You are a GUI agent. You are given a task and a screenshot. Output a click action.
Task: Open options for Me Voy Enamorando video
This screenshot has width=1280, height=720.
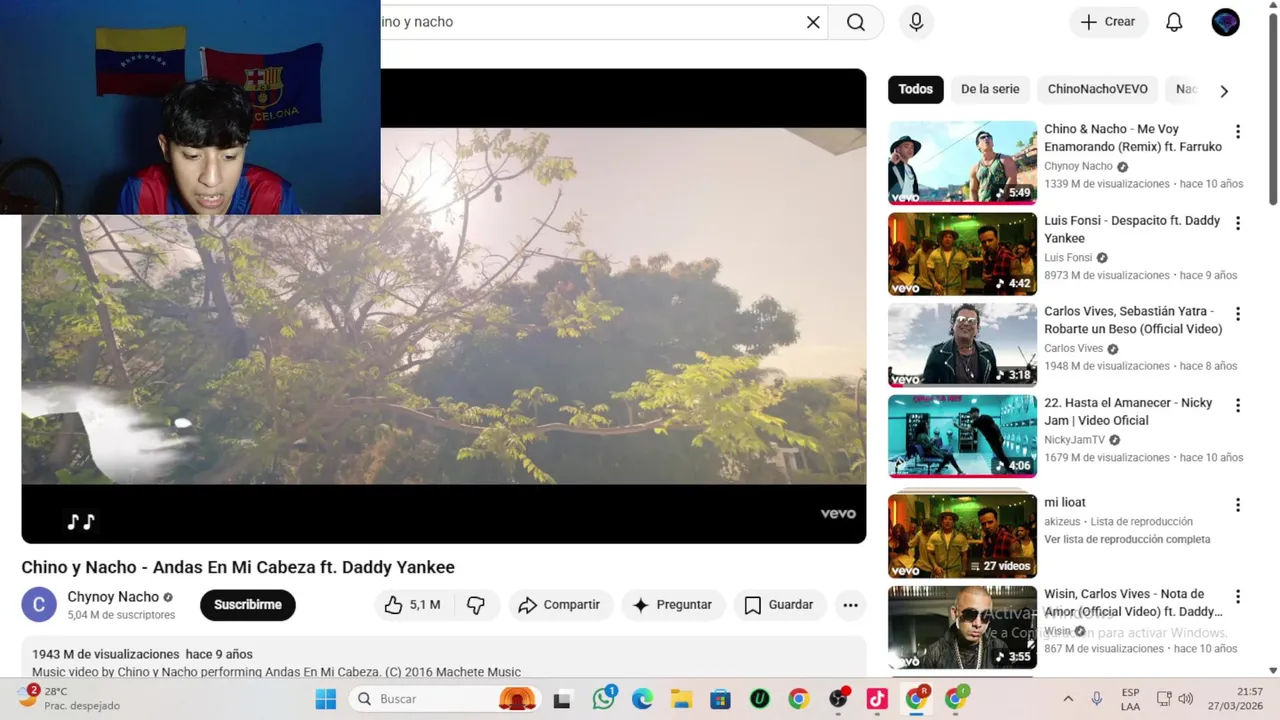click(1238, 132)
